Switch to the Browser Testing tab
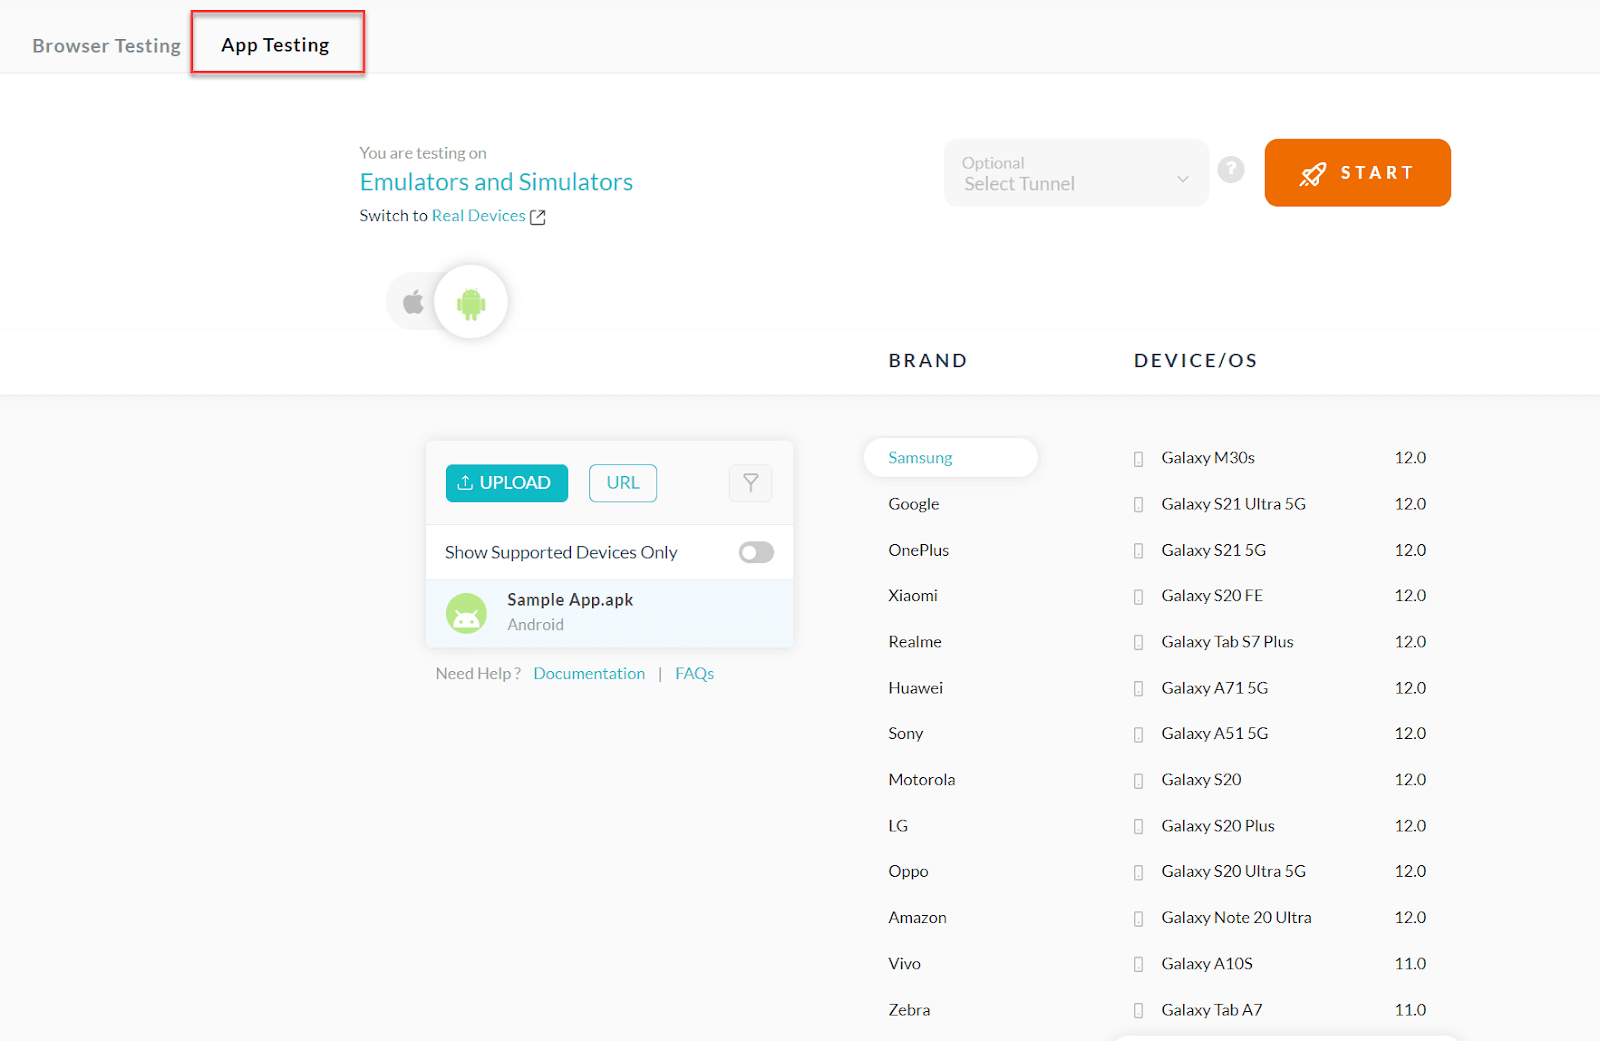The image size is (1600, 1041). [x=106, y=45]
